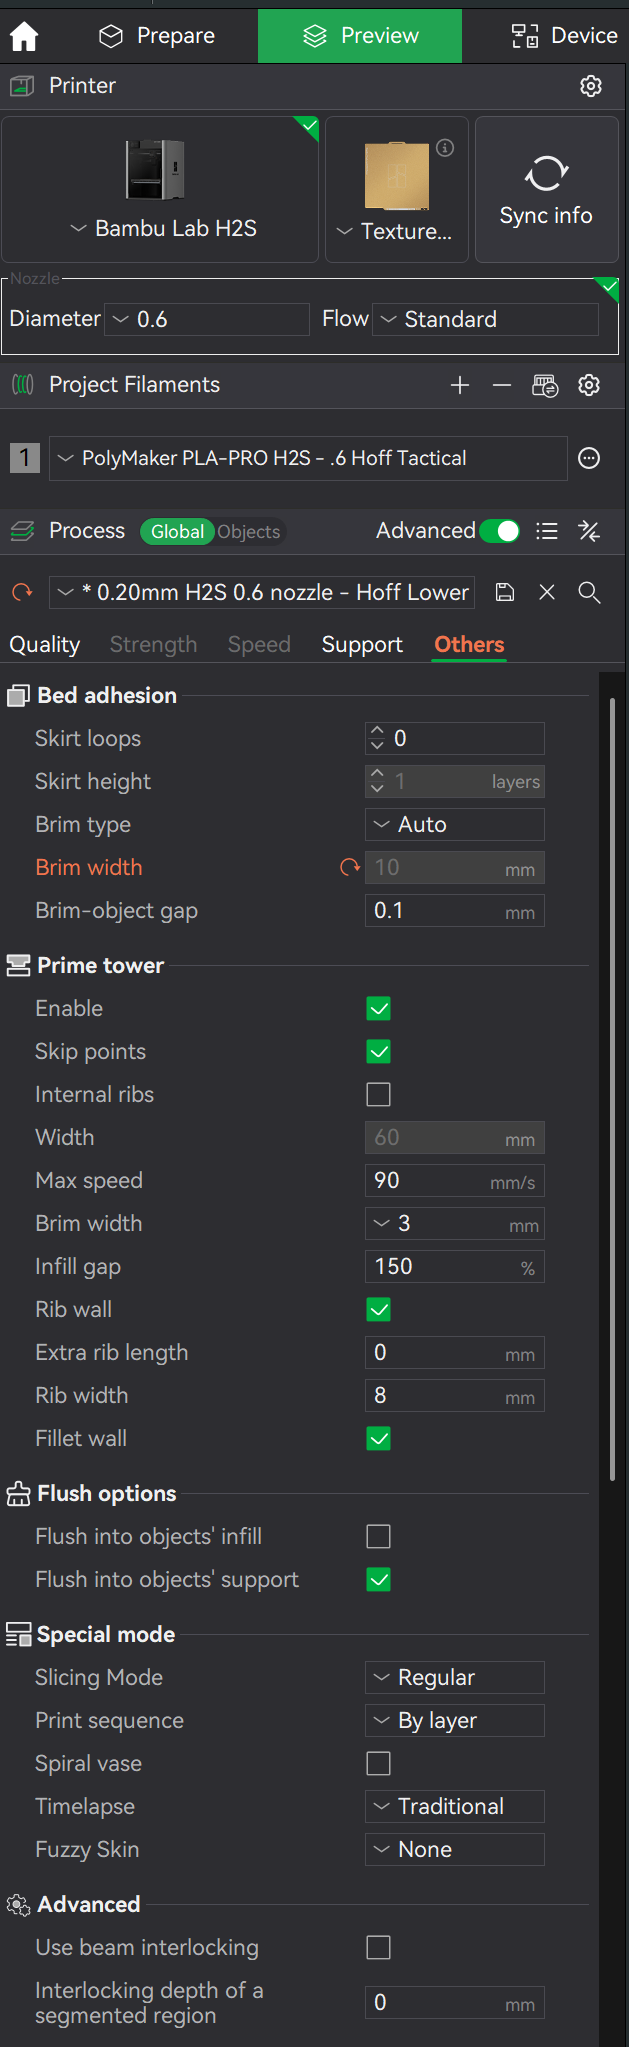The height and width of the screenshot is (2047, 629).
Task: Click the Prime tower section icon
Action: coord(18,966)
